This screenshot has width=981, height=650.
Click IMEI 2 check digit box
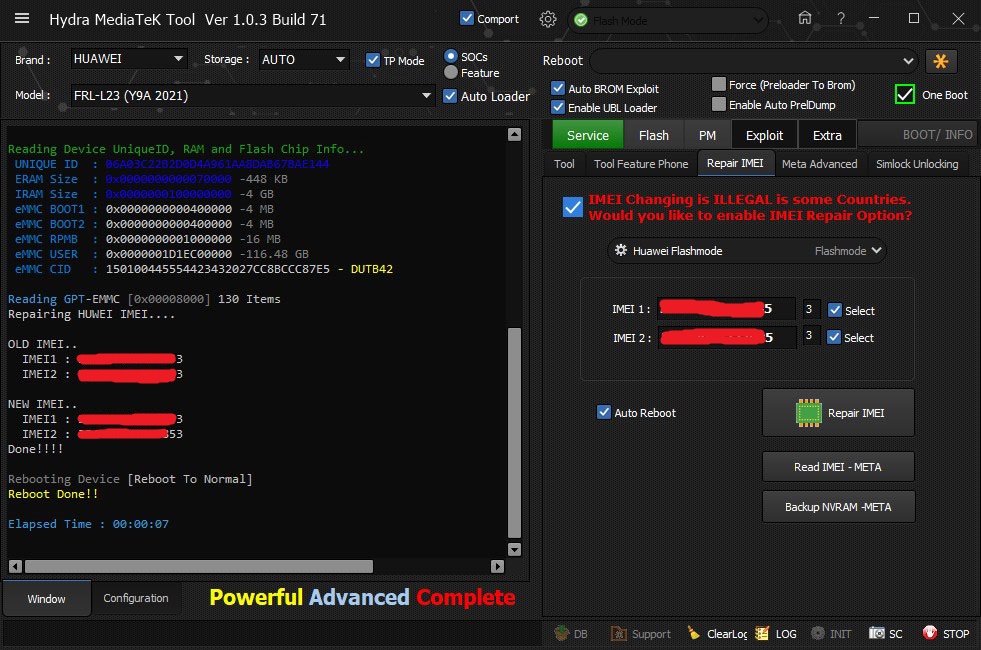[811, 336]
